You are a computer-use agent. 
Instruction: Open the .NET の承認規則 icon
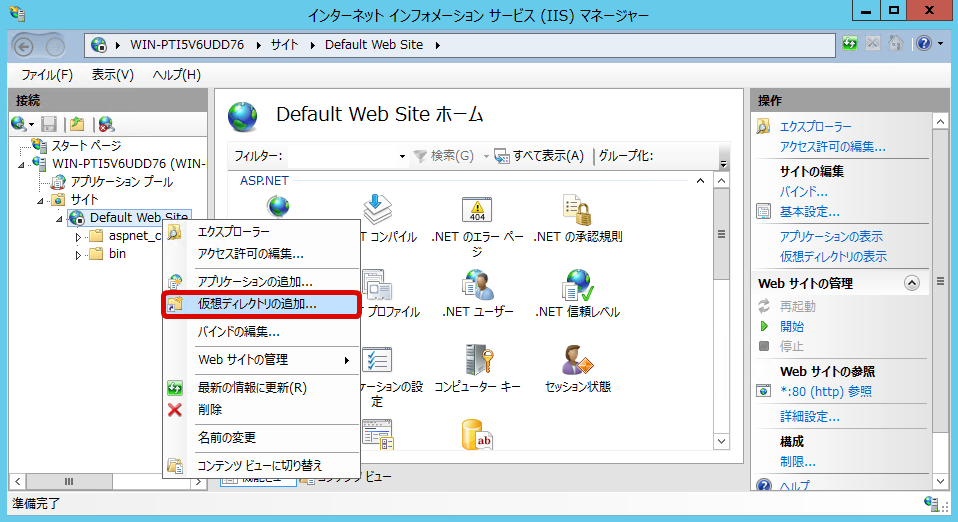(x=577, y=211)
